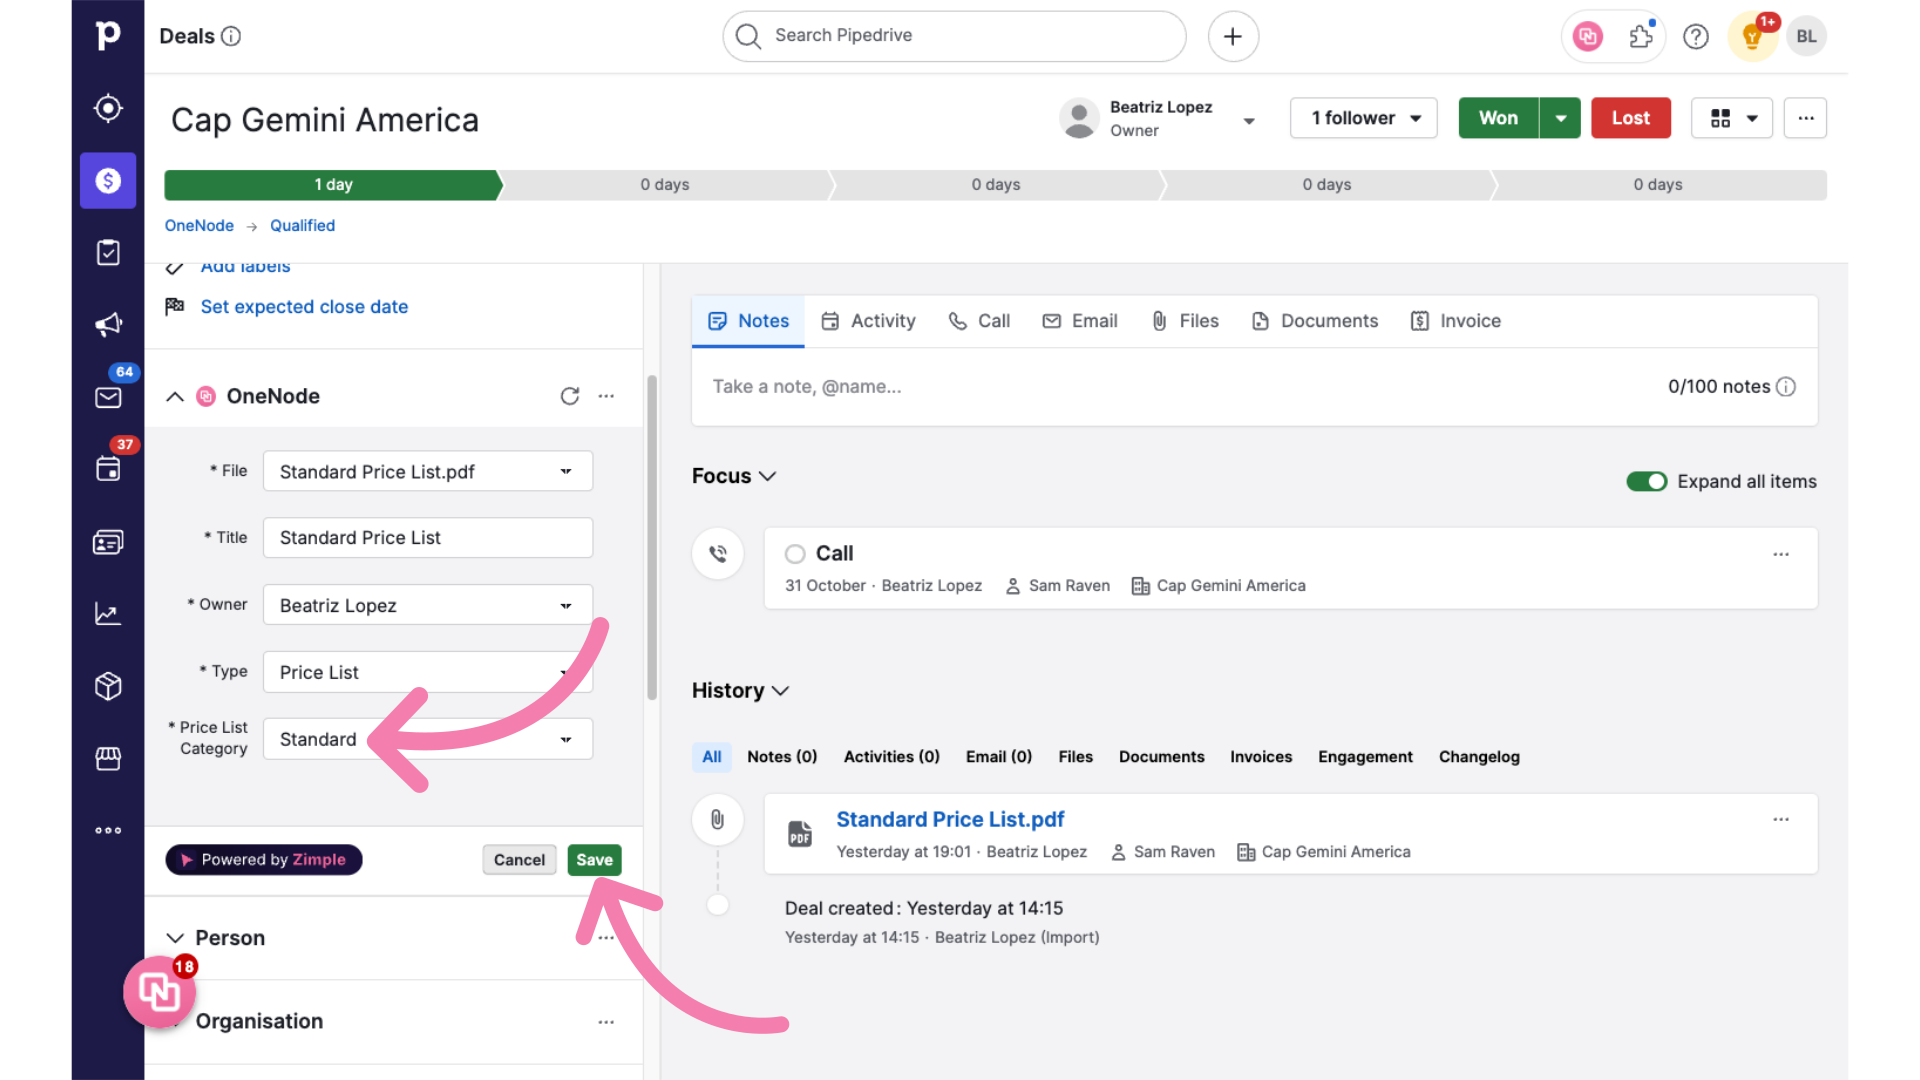Screen dimensions: 1920x1080
Task: Toggle Expand all items switch
Action: (1646, 481)
